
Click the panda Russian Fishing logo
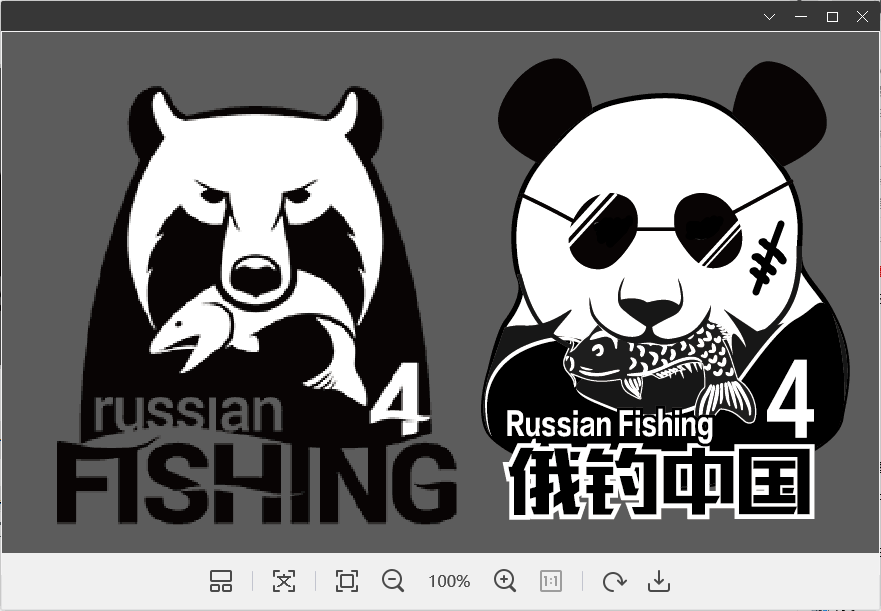click(x=663, y=289)
